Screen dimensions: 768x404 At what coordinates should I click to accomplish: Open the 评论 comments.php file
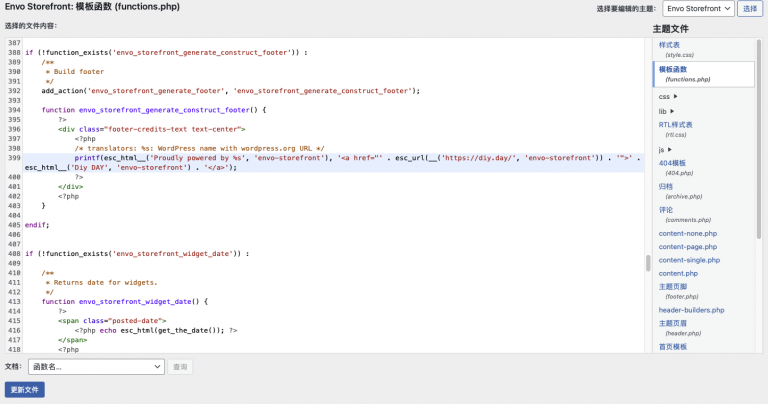pyautogui.click(x=666, y=210)
